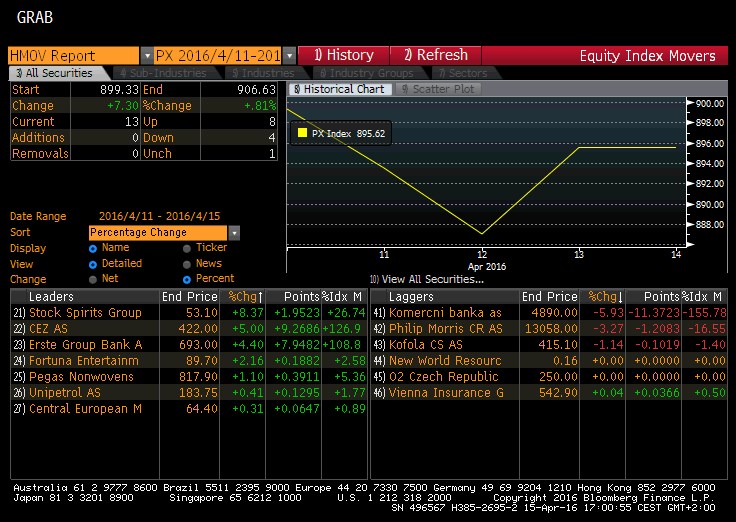Click the Leaders End Price column header

tap(190, 297)
